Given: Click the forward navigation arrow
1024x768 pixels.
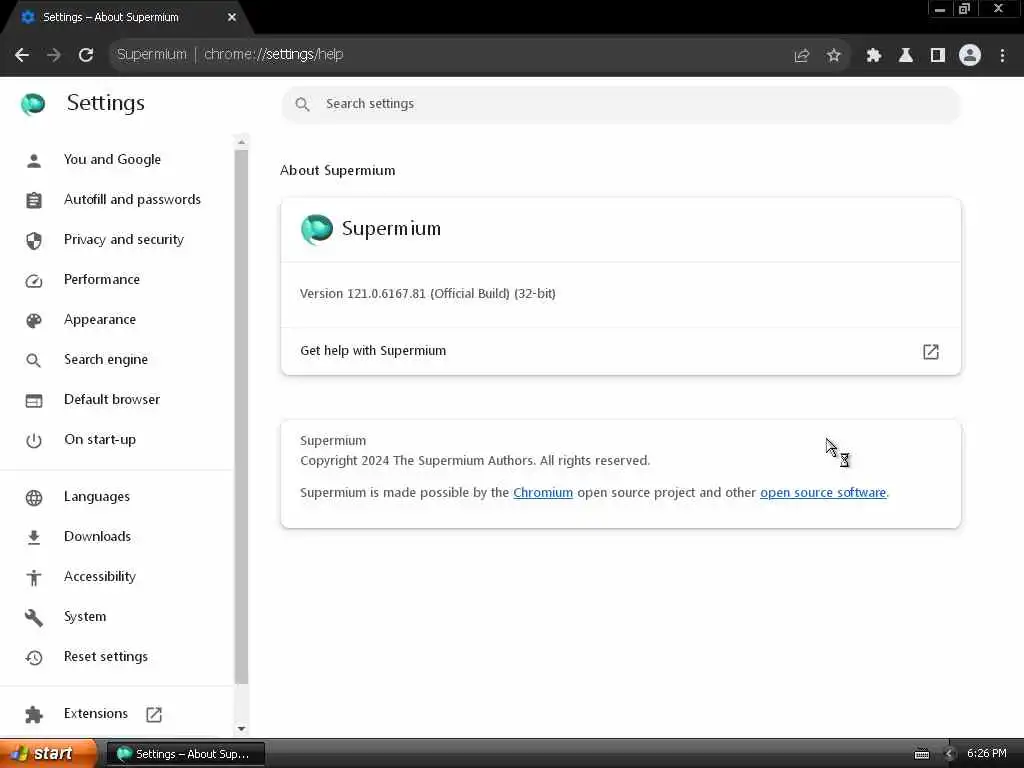Looking at the screenshot, I should click(54, 55).
